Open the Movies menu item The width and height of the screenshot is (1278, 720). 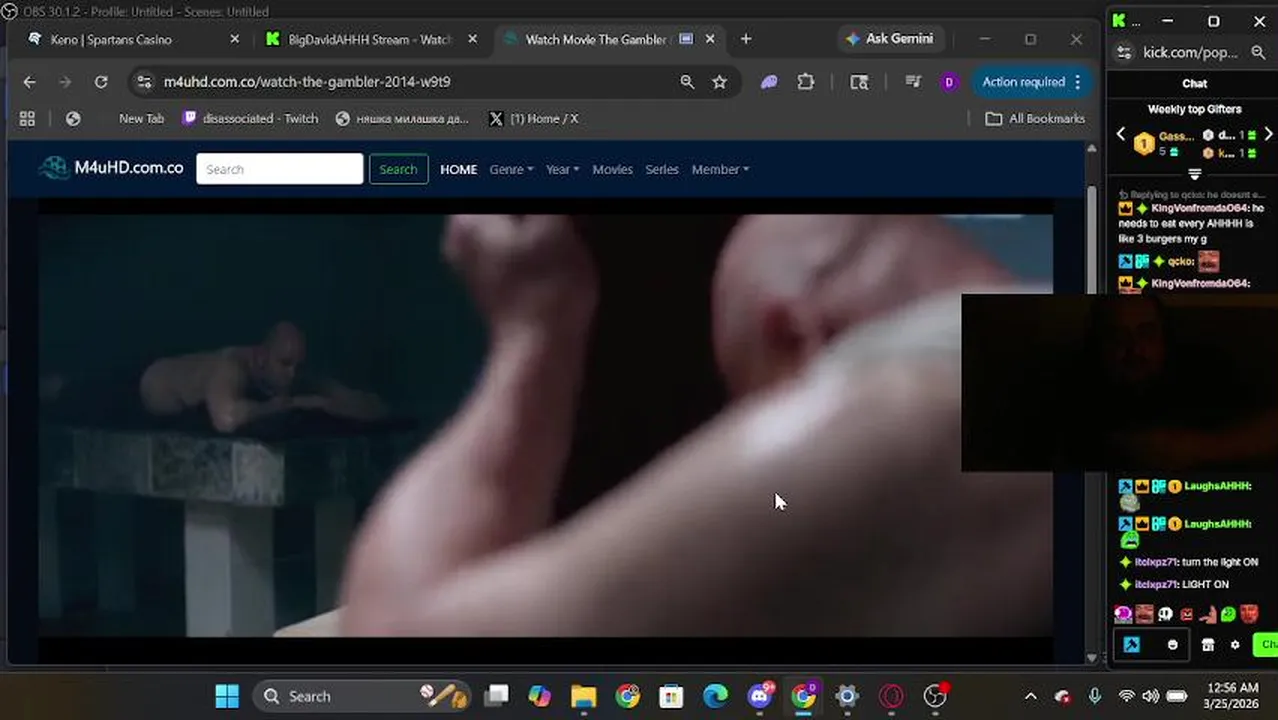pyautogui.click(x=612, y=169)
